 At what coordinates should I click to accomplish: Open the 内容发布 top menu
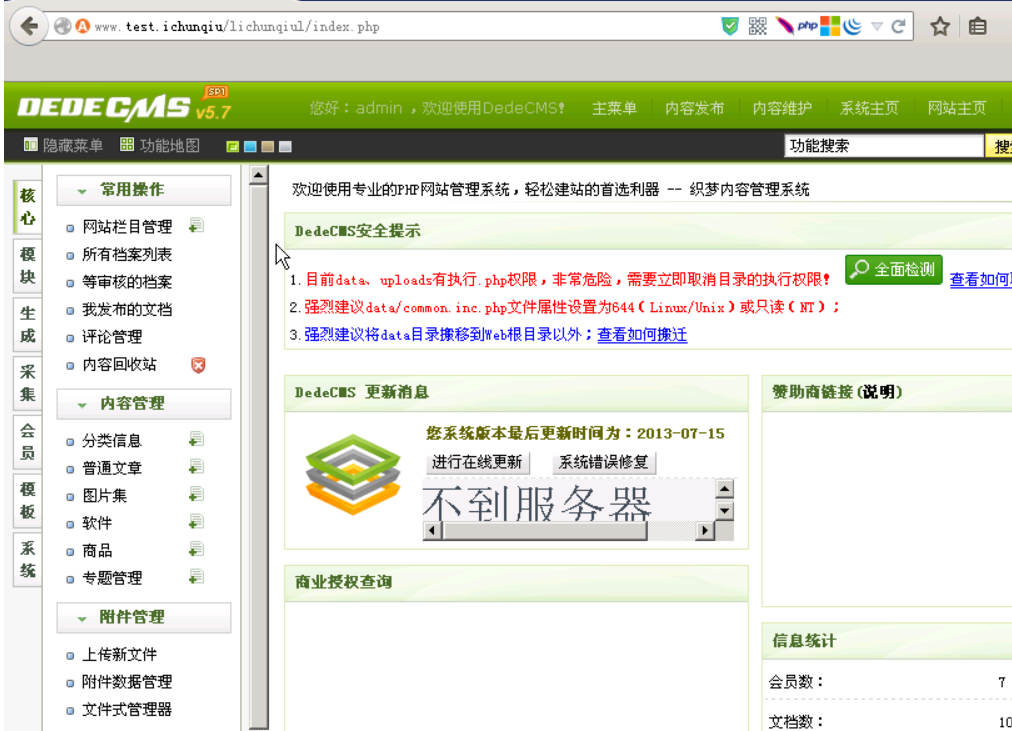pos(694,108)
